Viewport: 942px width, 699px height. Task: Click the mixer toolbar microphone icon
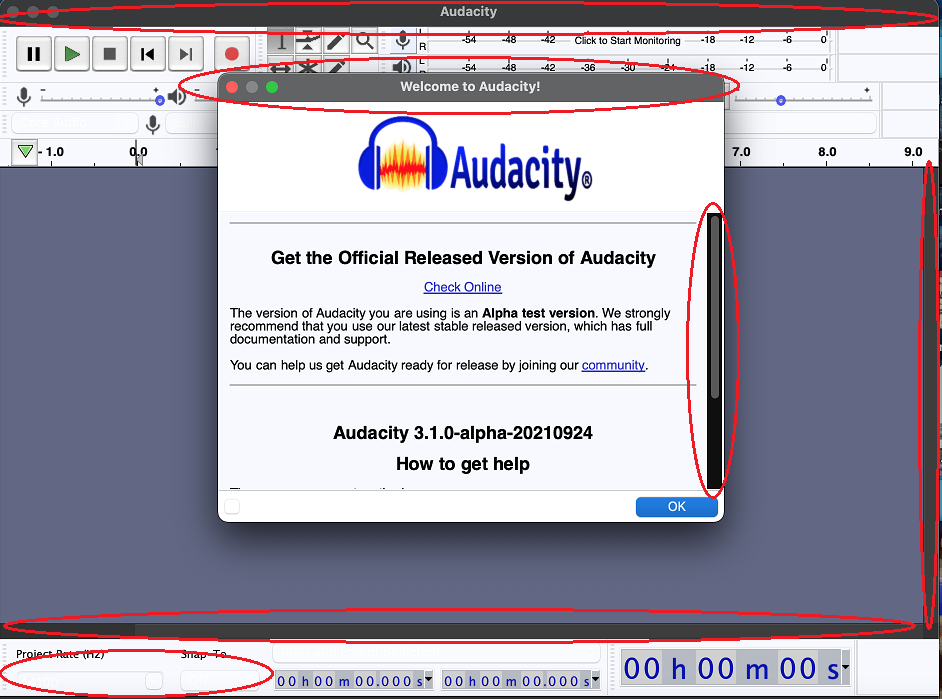pos(23,96)
